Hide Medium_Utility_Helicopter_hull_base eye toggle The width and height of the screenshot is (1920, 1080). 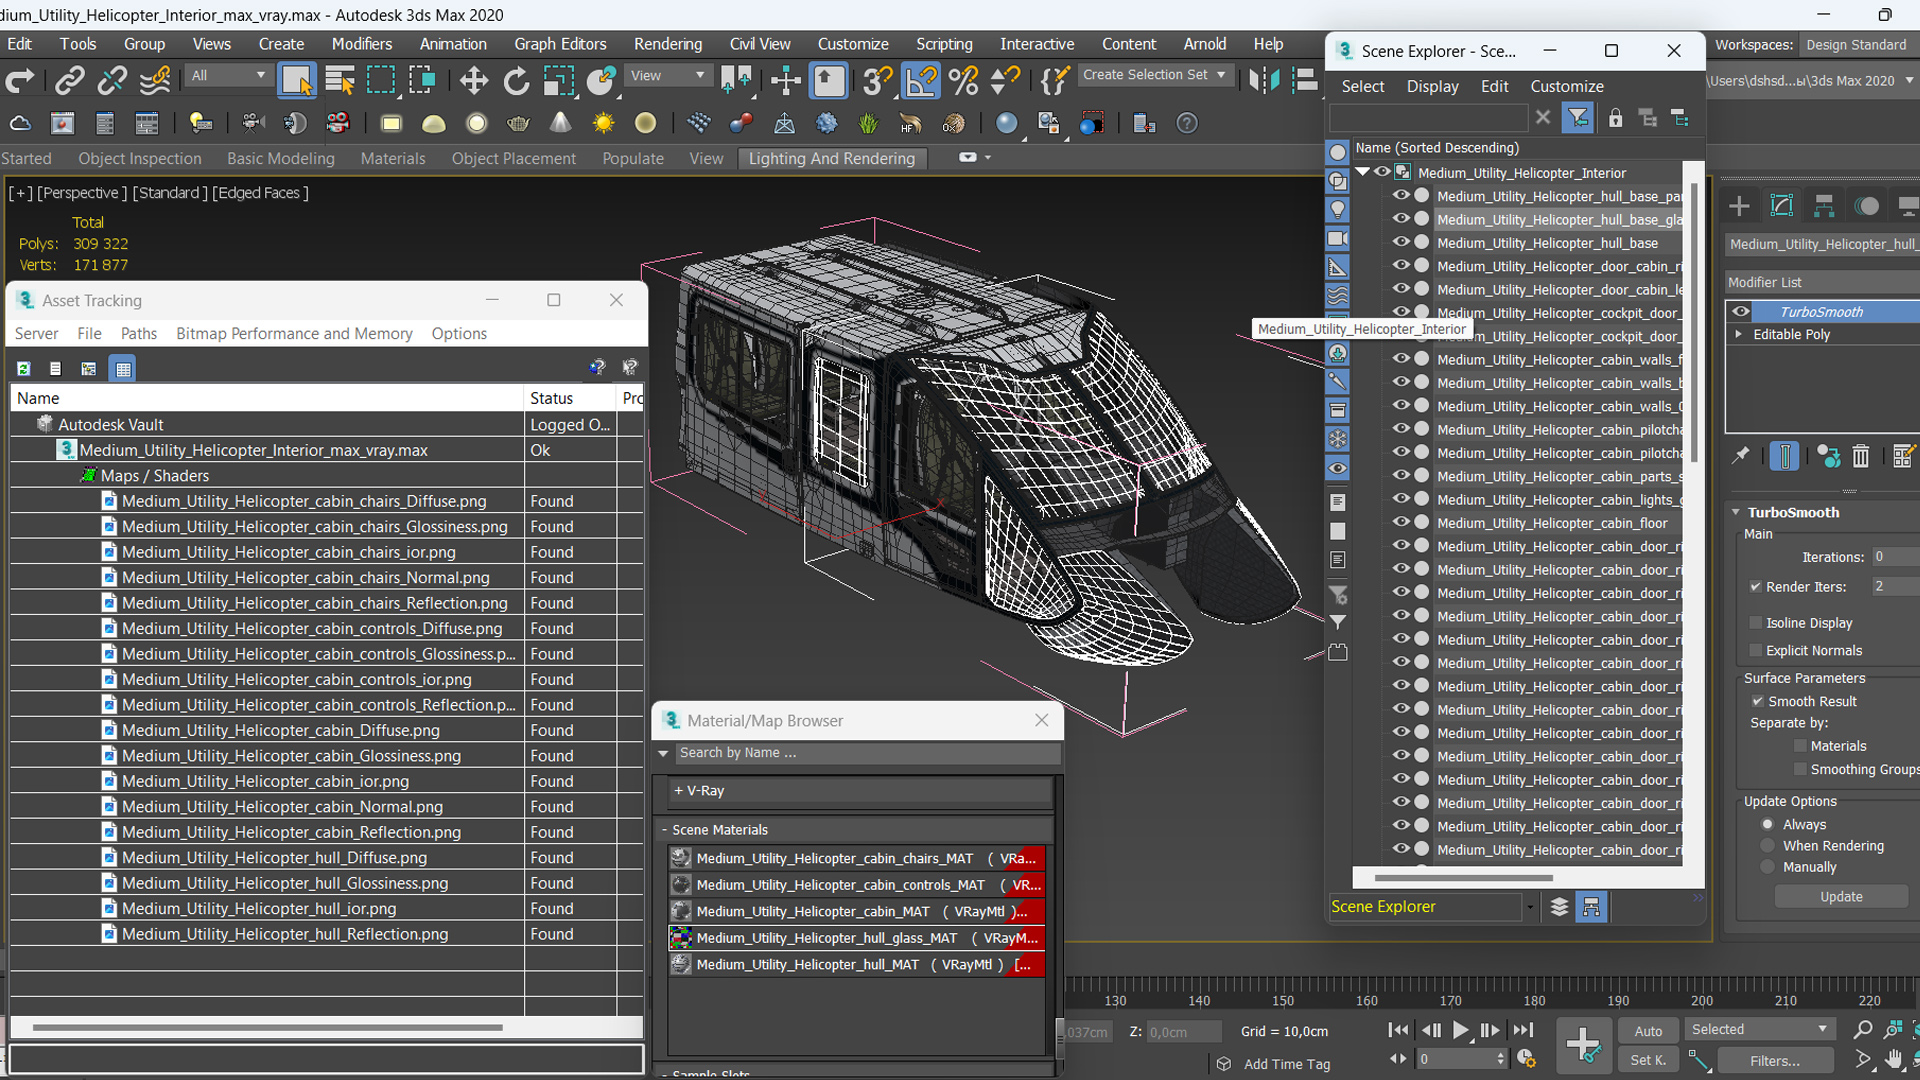[1400, 242]
